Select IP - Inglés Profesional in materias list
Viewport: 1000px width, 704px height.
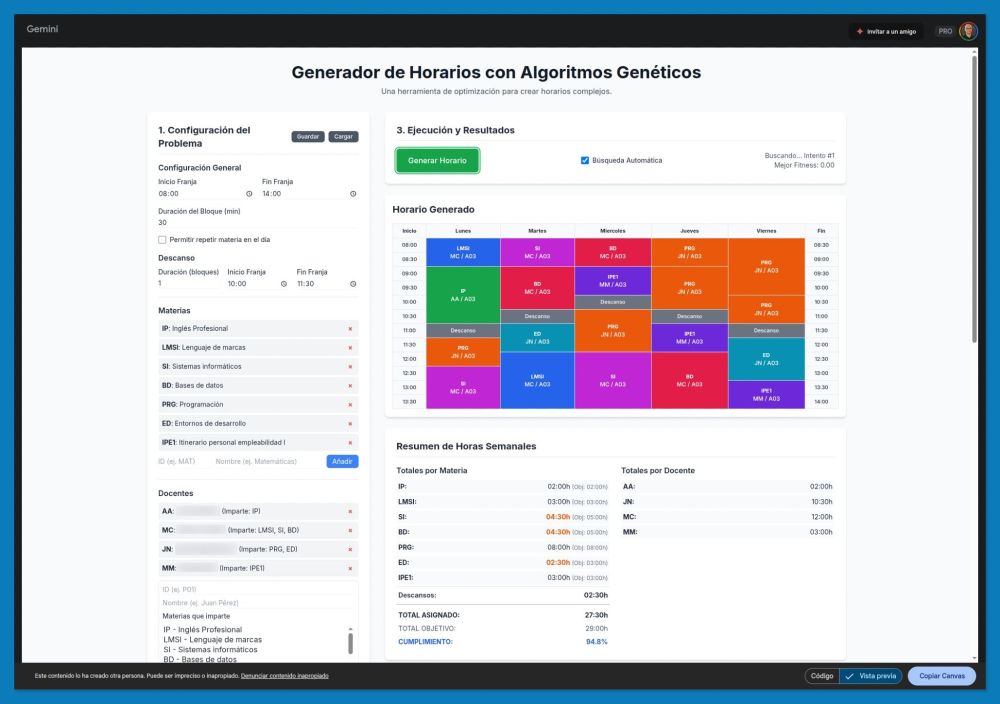pyautogui.click(x=203, y=629)
